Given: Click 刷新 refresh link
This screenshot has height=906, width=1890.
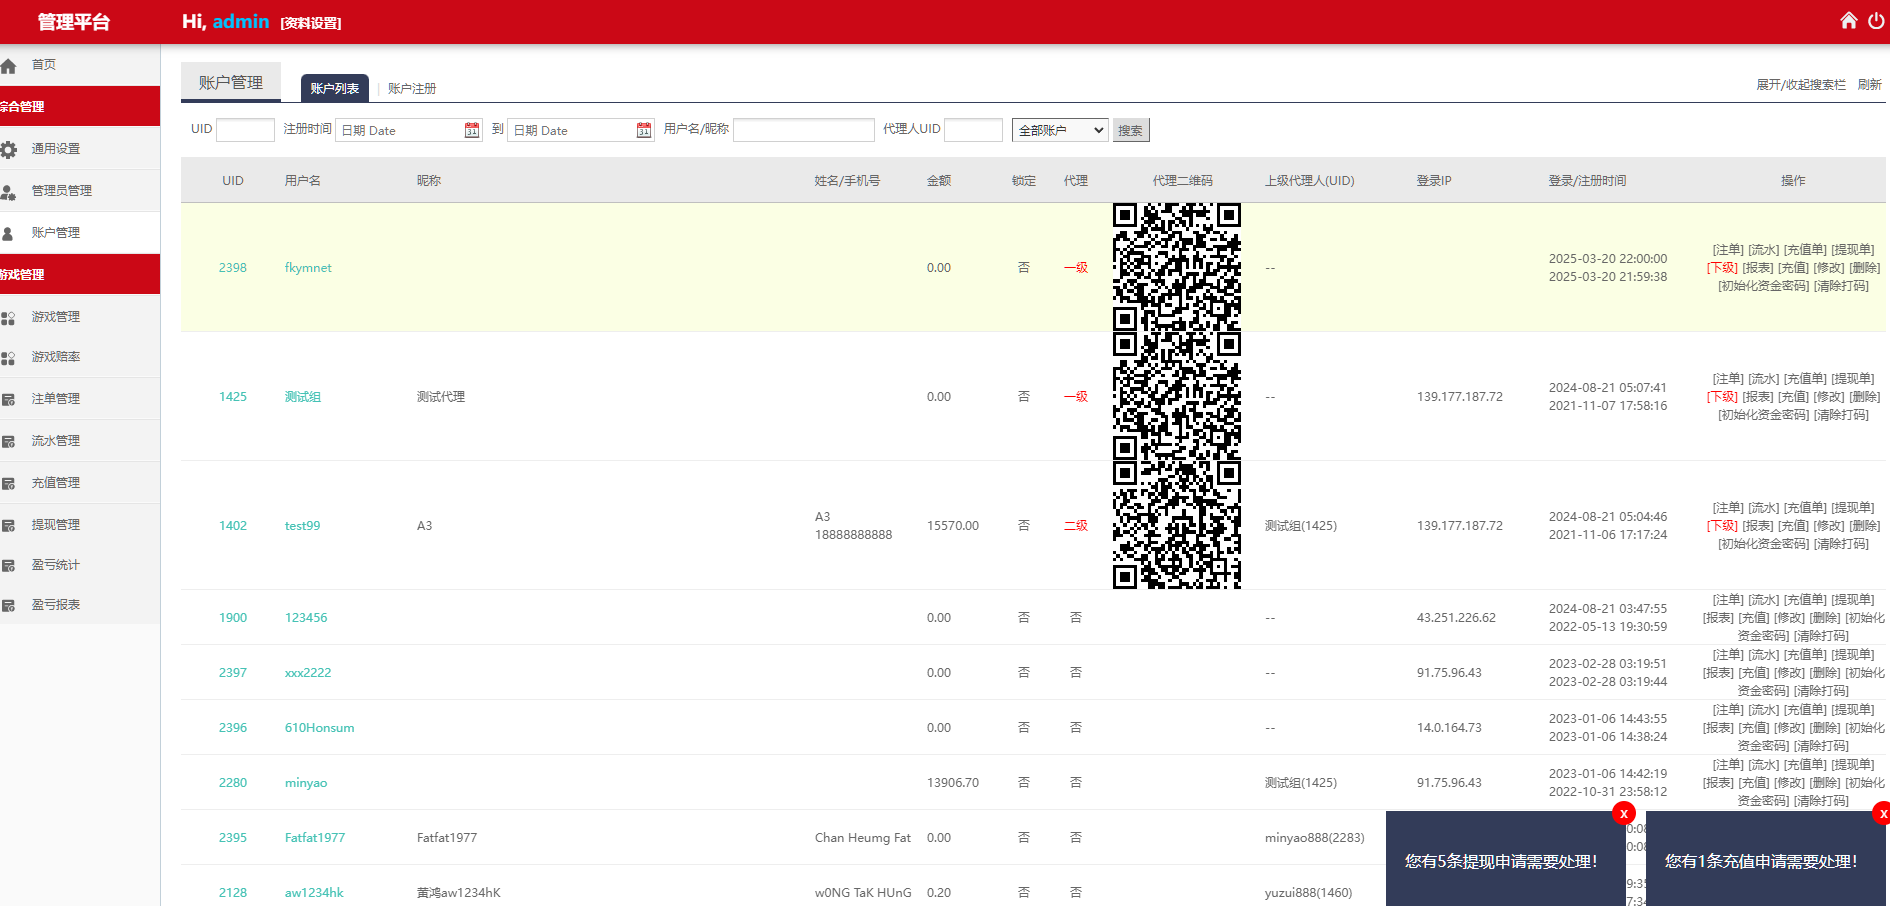Looking at the screenshot, I should (1869, 85).
